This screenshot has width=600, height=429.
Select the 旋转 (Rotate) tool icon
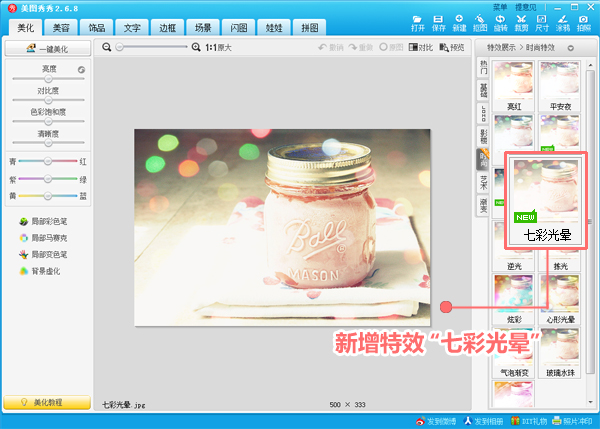pyautogui.click(x=501, y=21)
